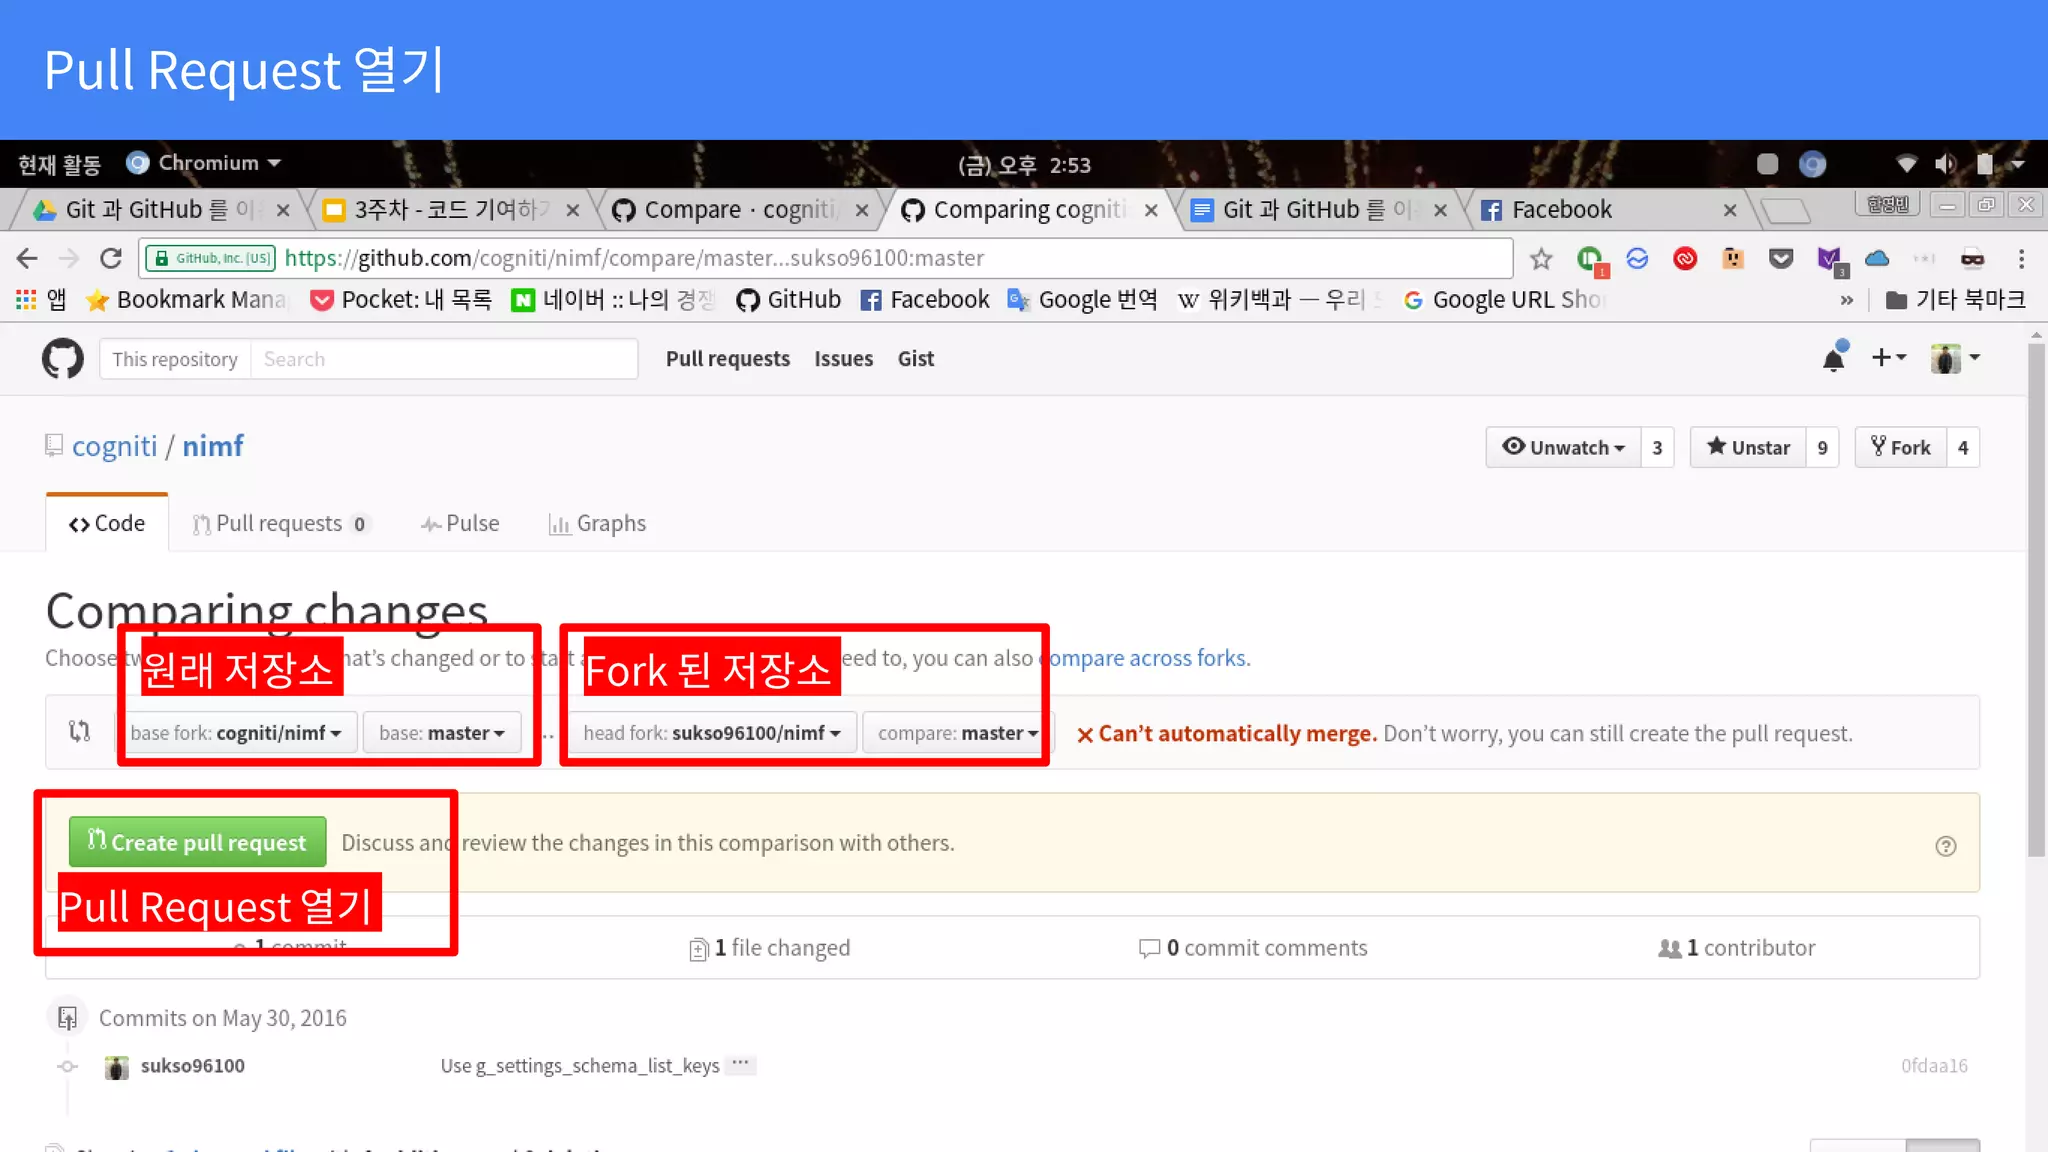
Task: Expand commit message ellipsis
Action: coord(740,1065)
